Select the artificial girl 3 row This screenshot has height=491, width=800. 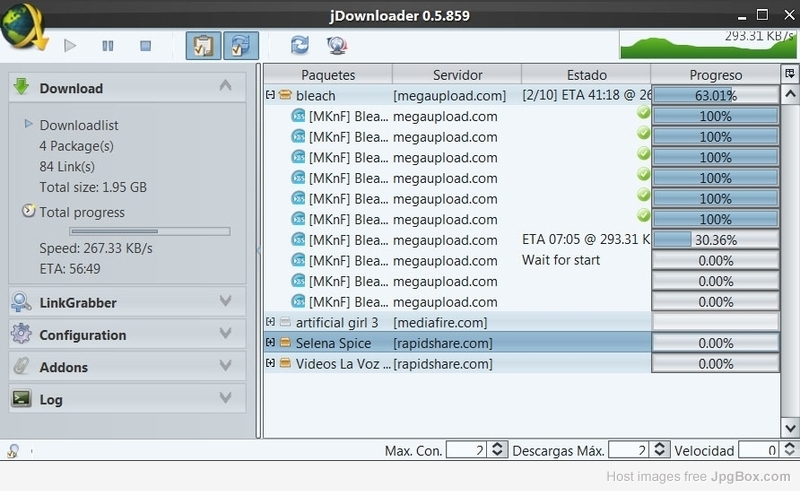[x=521, y=322]
